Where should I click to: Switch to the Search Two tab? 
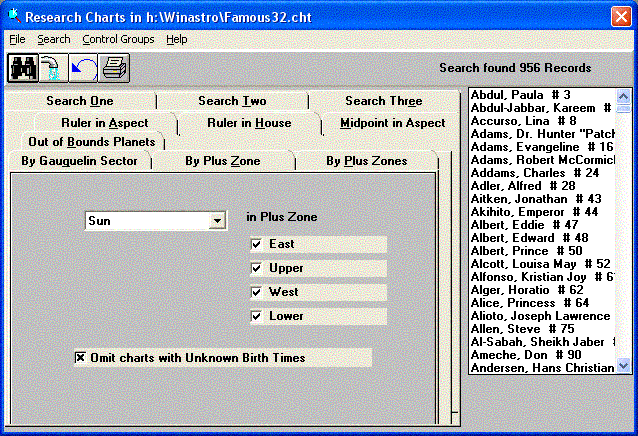pos(232,101)
